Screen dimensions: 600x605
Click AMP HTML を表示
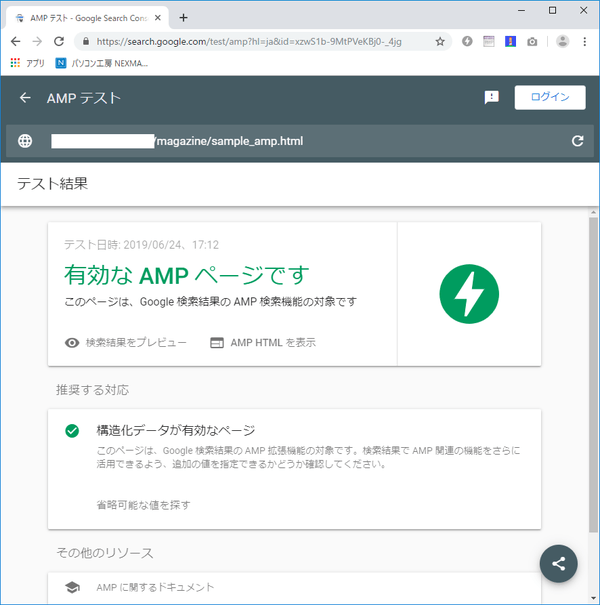(263, 343)
